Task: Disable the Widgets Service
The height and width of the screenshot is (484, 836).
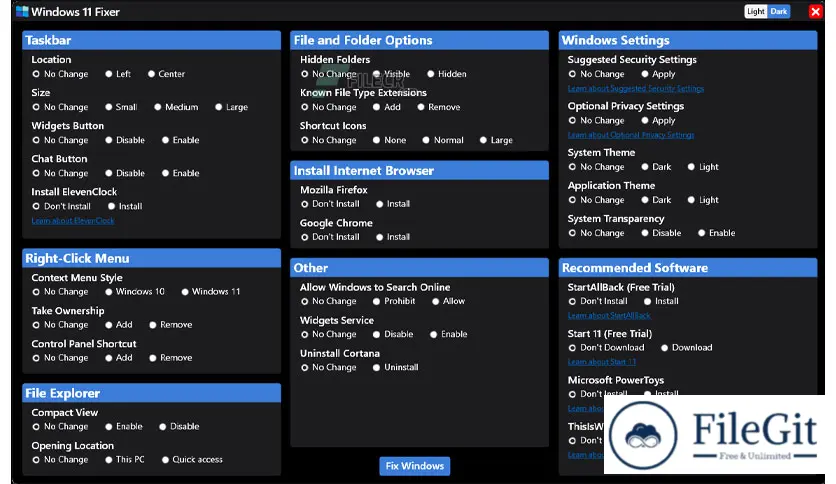Action: (393, 334)
